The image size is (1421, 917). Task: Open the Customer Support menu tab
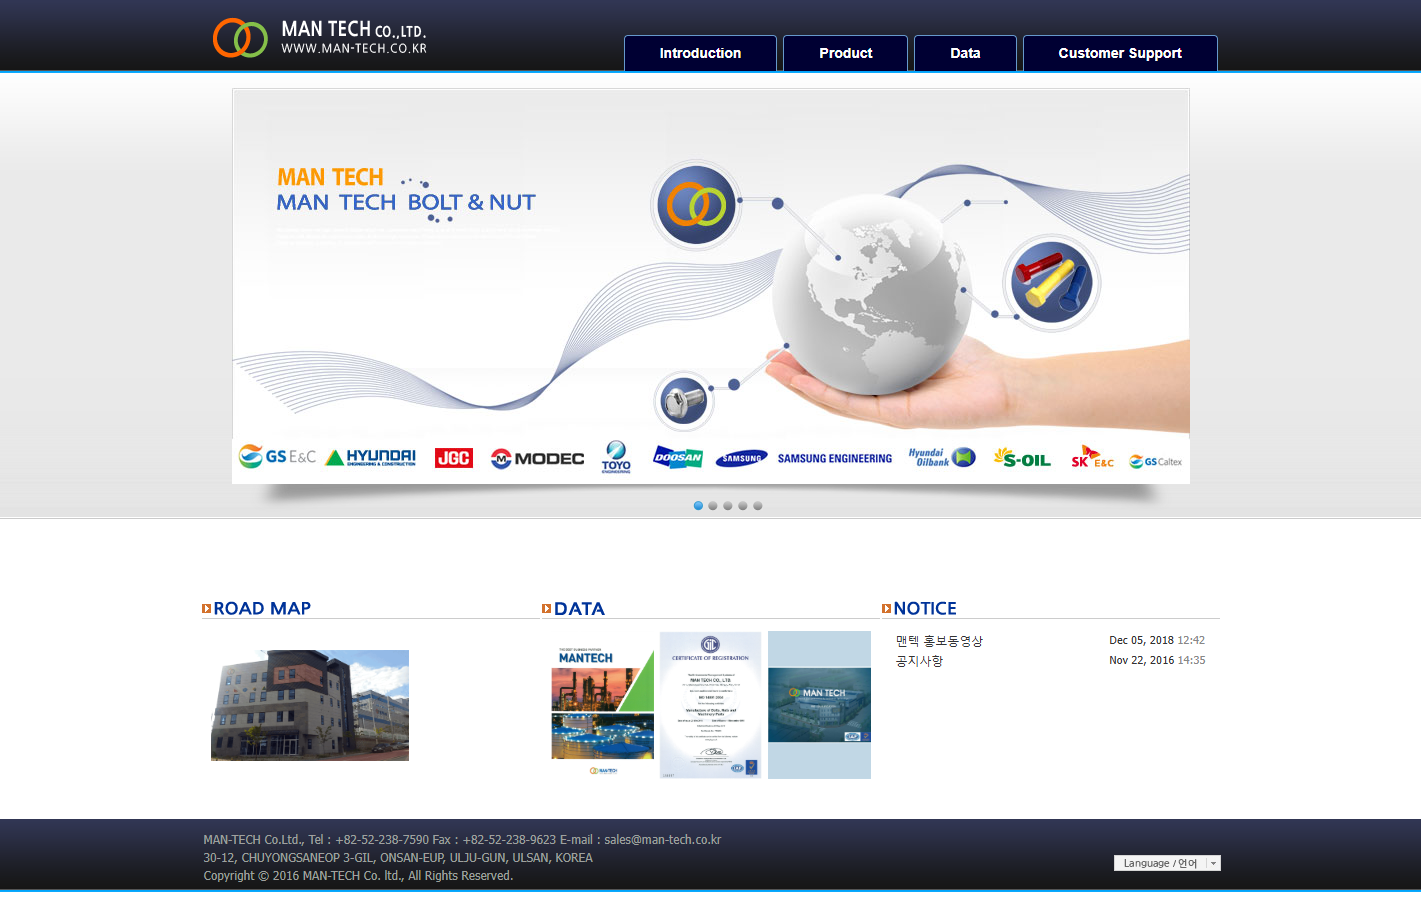[1120, 53]
